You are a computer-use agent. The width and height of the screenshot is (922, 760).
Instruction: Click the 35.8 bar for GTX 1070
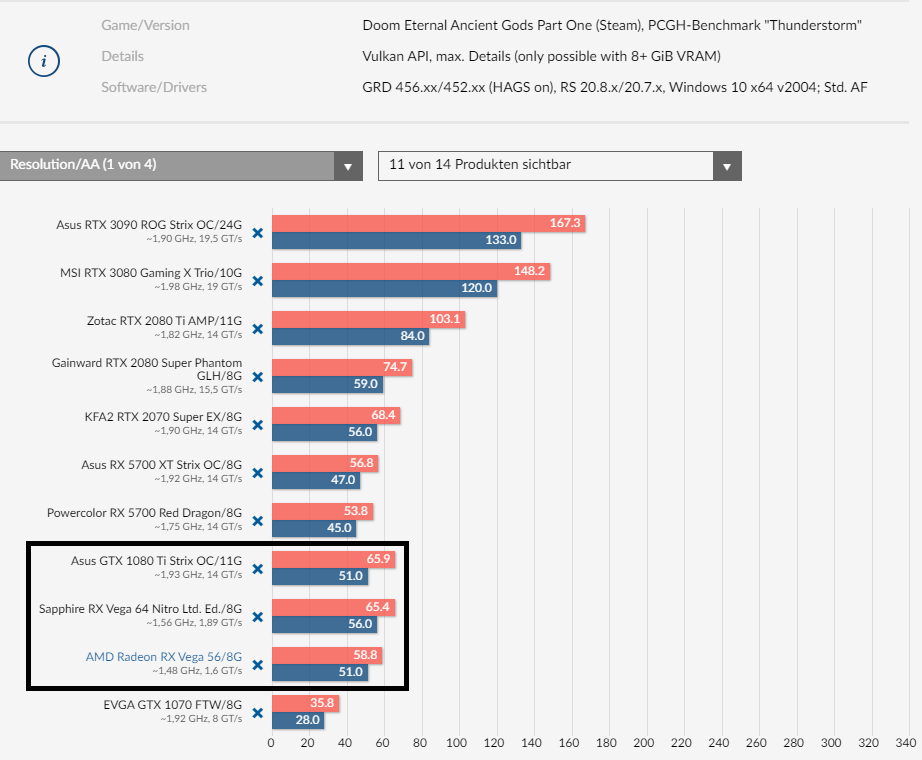(x=305, y=703)
